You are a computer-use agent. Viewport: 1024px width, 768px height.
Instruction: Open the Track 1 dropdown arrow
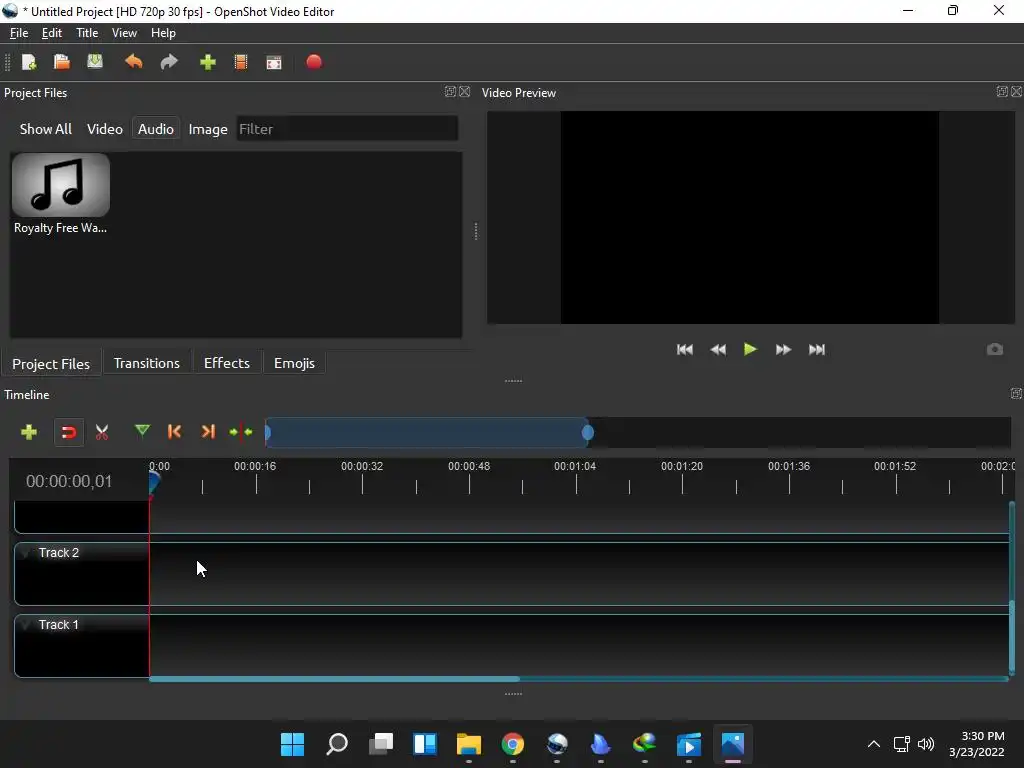[x=25, y=625]
